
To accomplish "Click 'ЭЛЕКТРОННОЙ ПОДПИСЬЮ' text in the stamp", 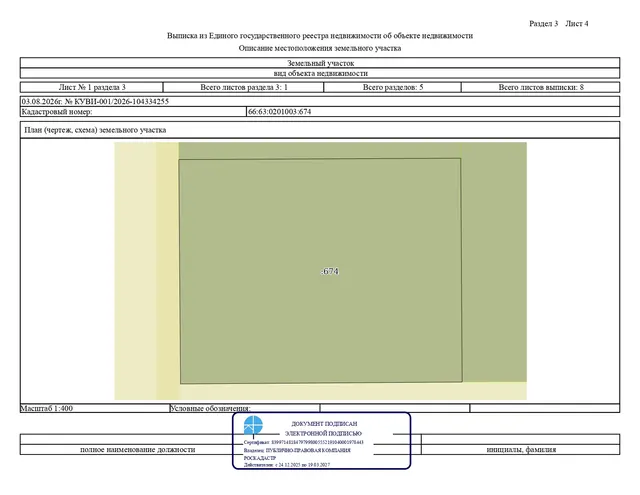I will [323, 433].
